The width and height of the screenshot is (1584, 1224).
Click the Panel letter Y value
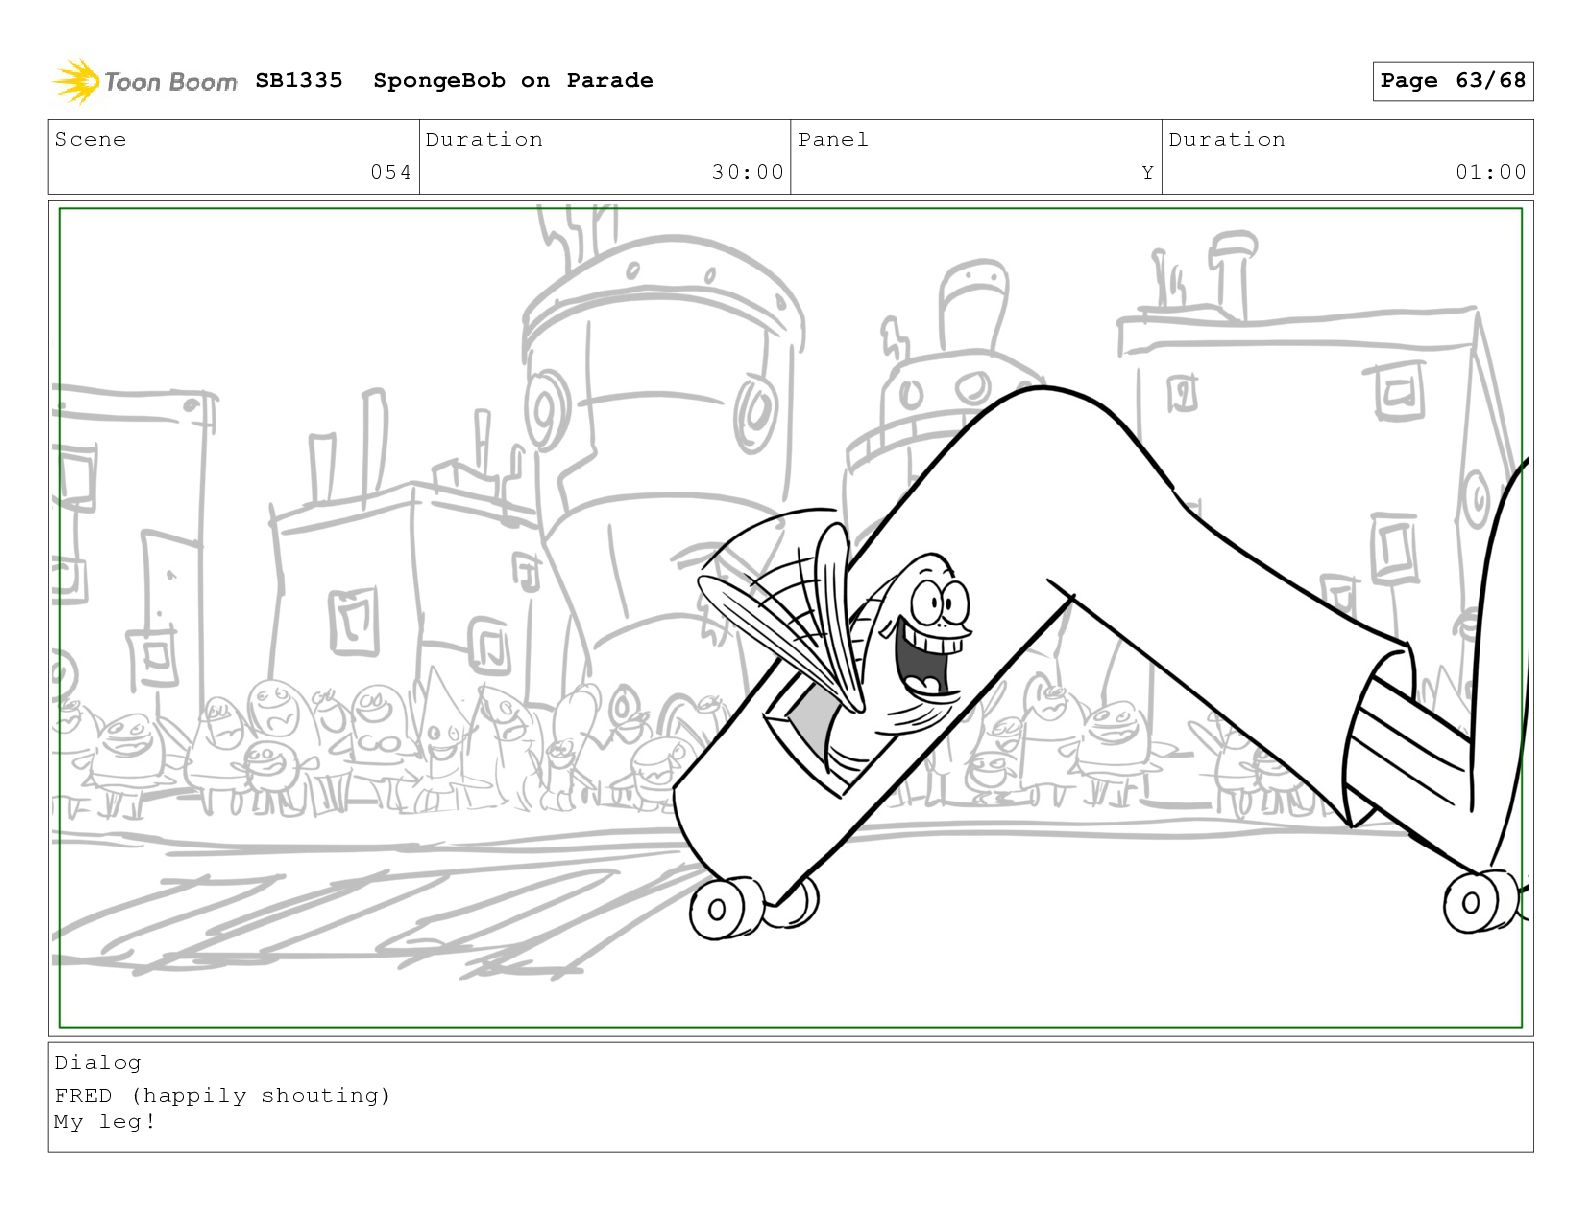tap(1147, 173)
